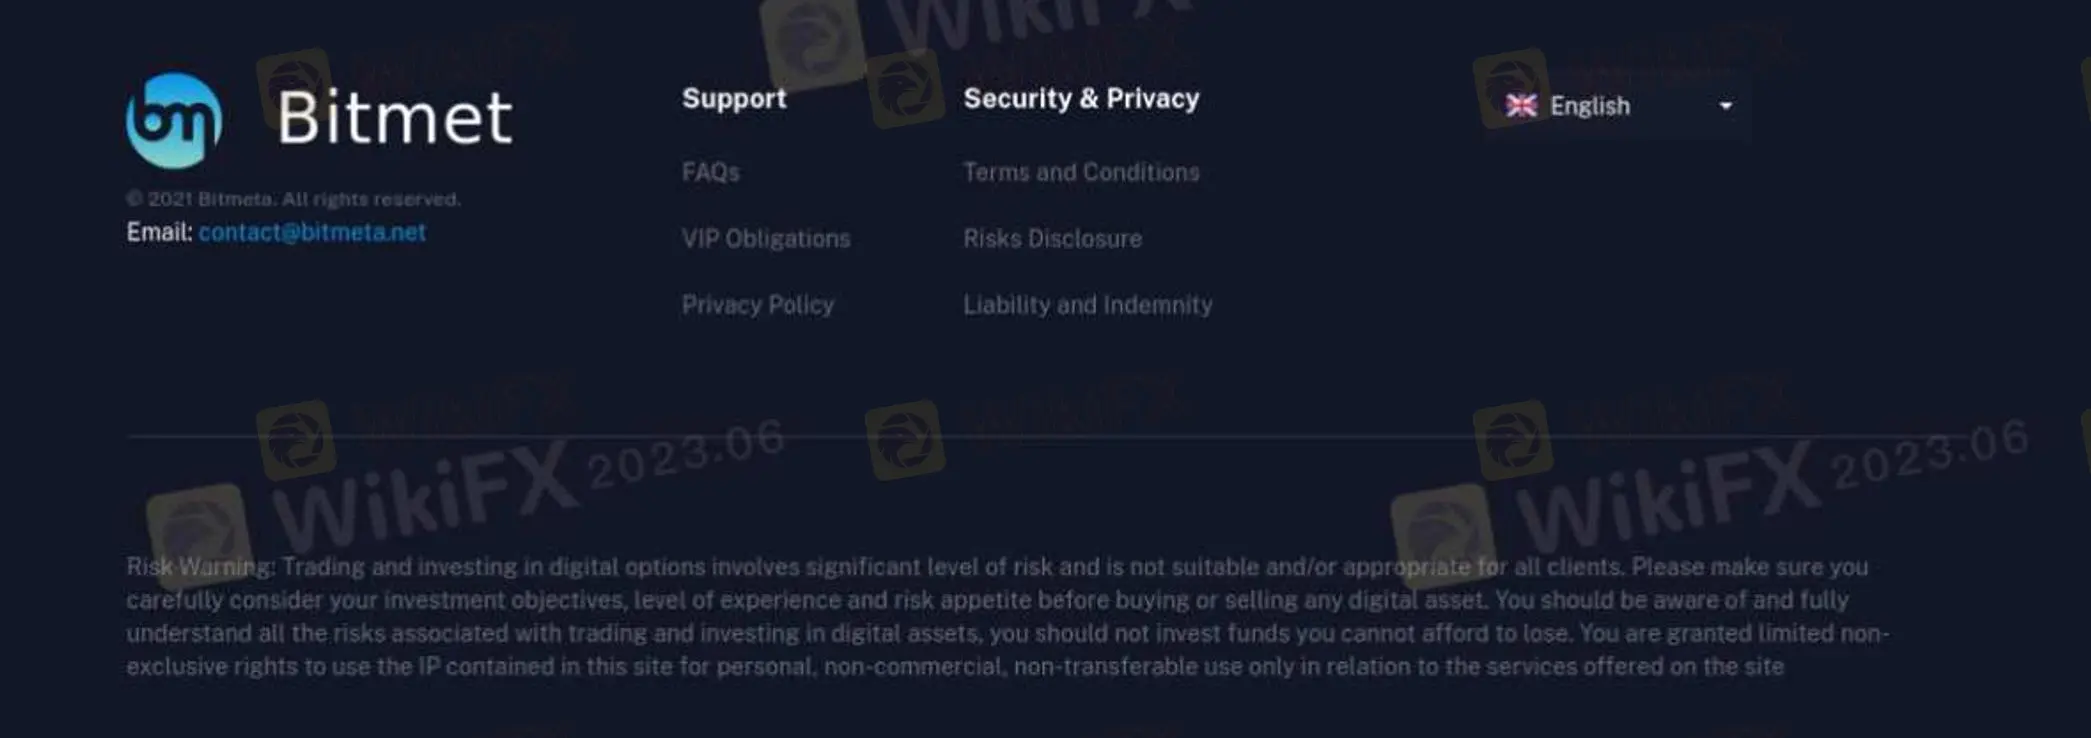This screenshot has width=2091, height=738.
Task: Click the Support column heading
Action: [734, 99]
